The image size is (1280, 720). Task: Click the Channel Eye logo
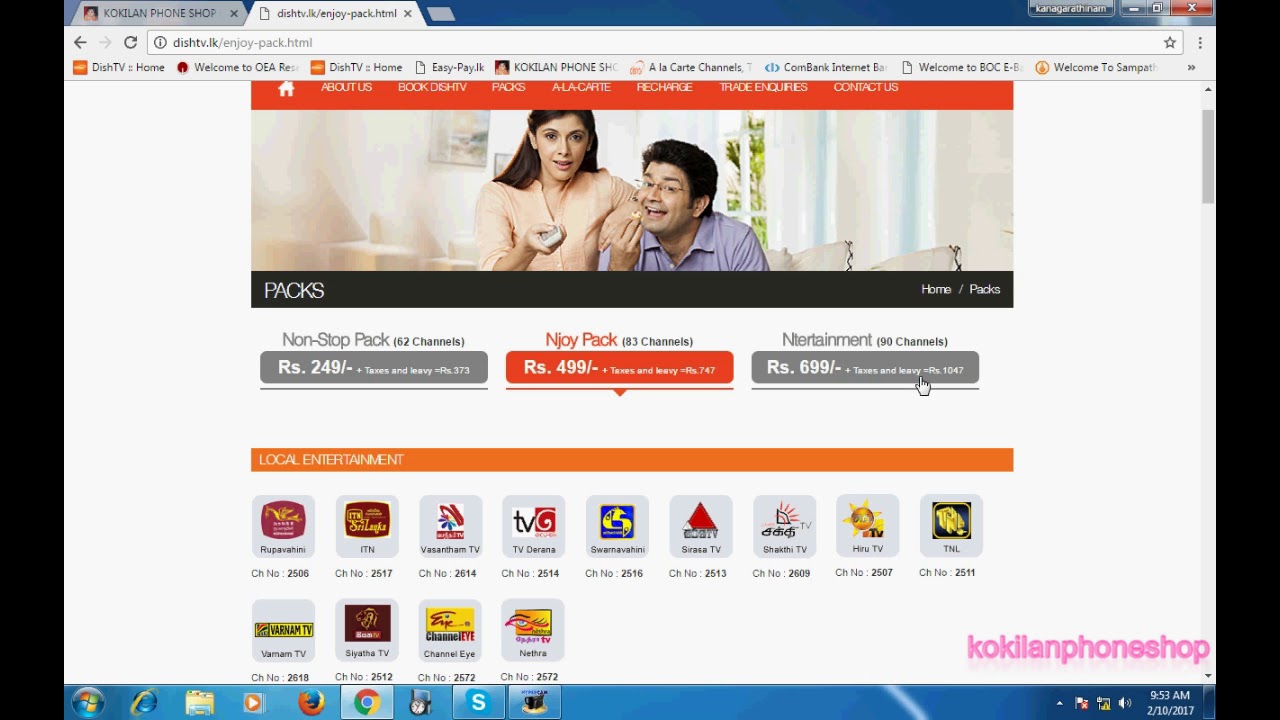450,624
